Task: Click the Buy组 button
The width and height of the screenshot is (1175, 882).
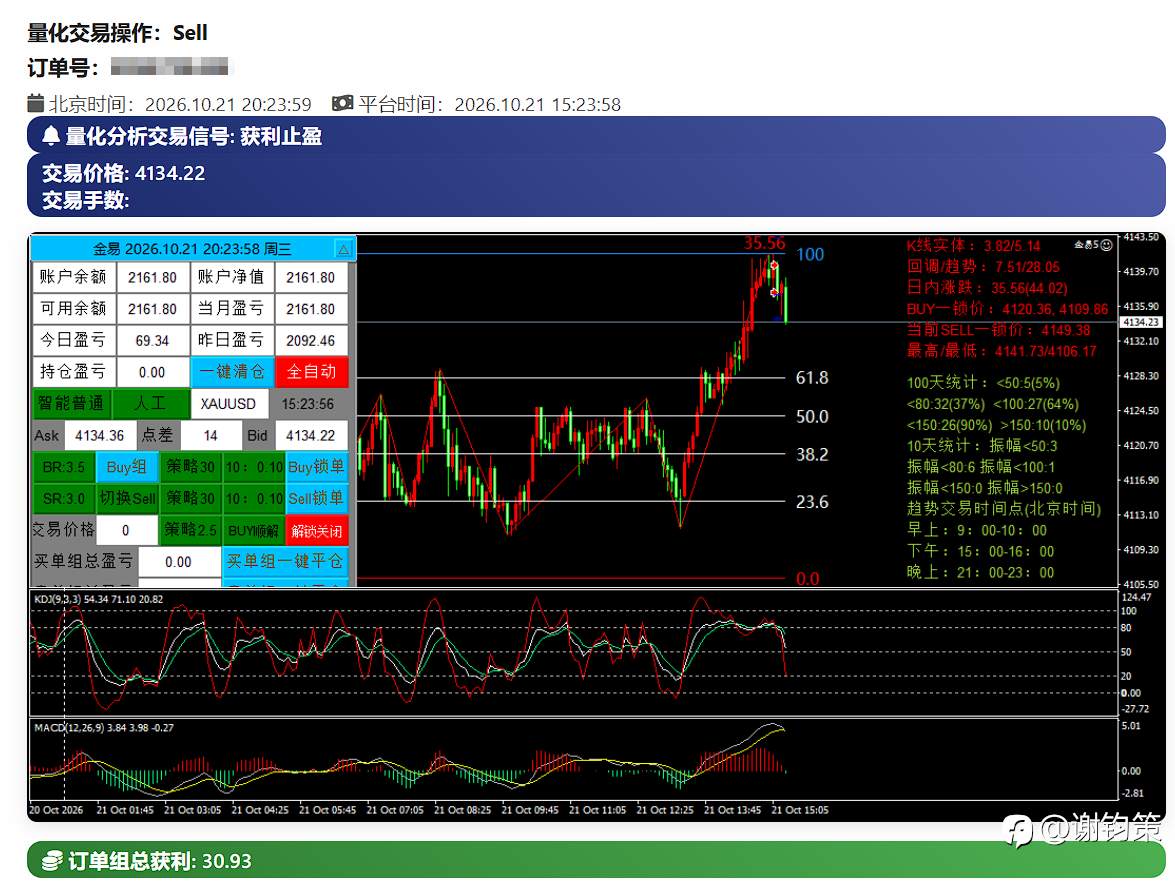Action: [127, 467]
